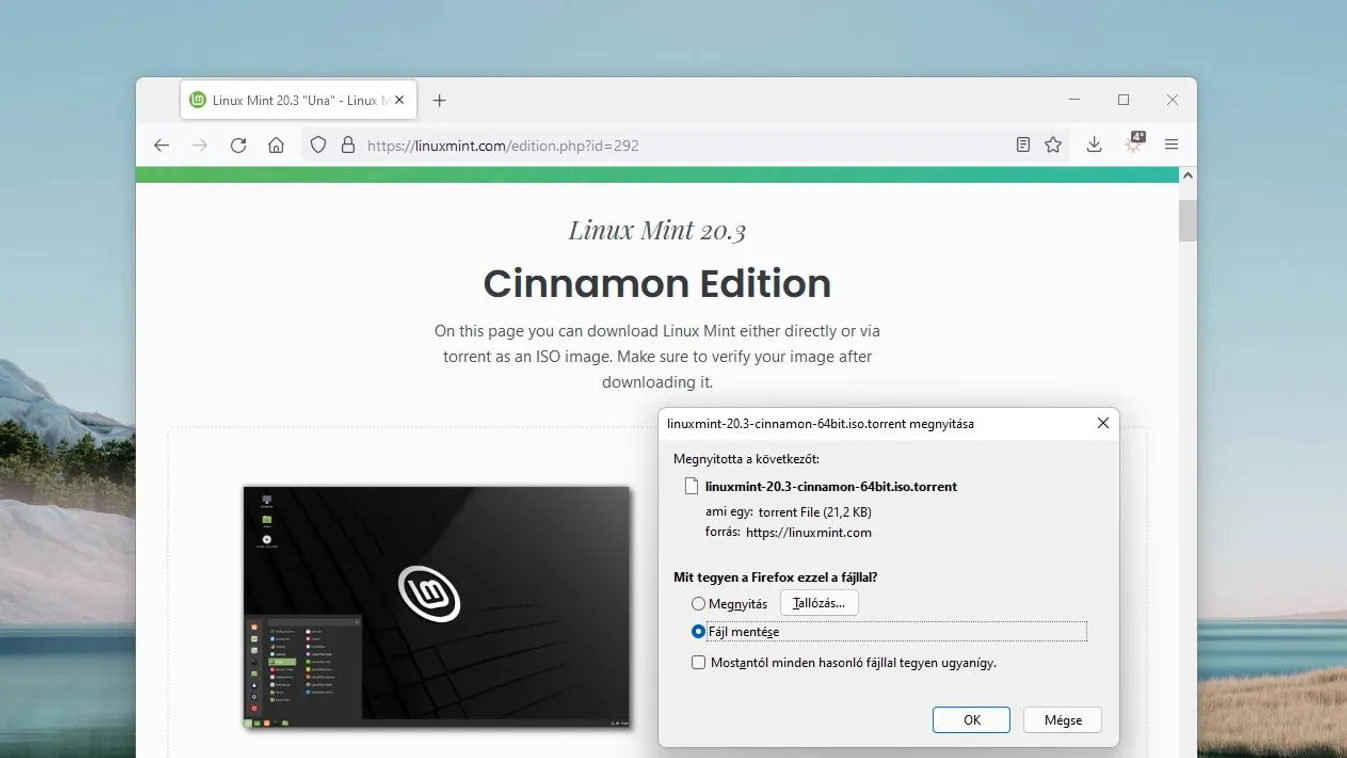Image resolution: width=1347 pixels, height=758 pixels.
Task: Show site security padlock info
Action: pyautogui.click(x=348, y=145)
